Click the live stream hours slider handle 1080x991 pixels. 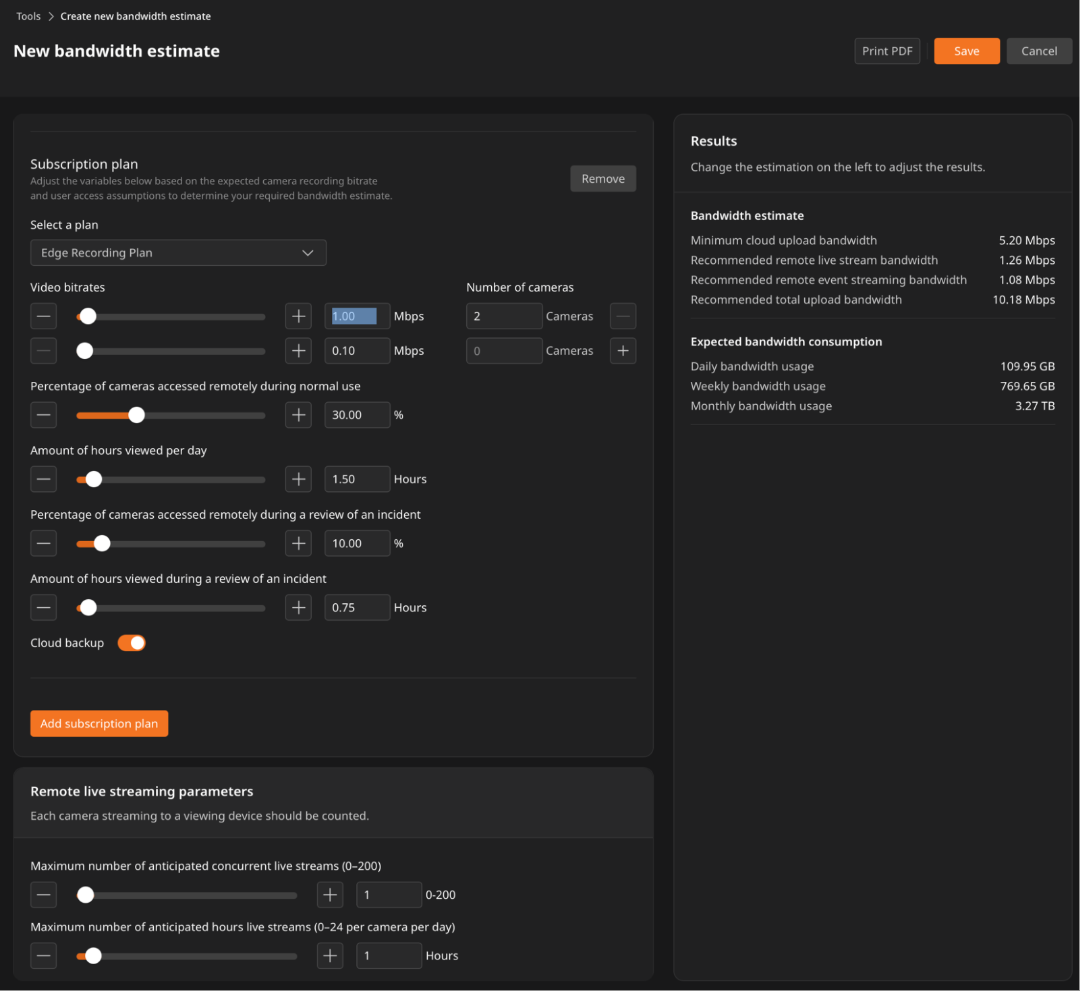click(93, 955)
